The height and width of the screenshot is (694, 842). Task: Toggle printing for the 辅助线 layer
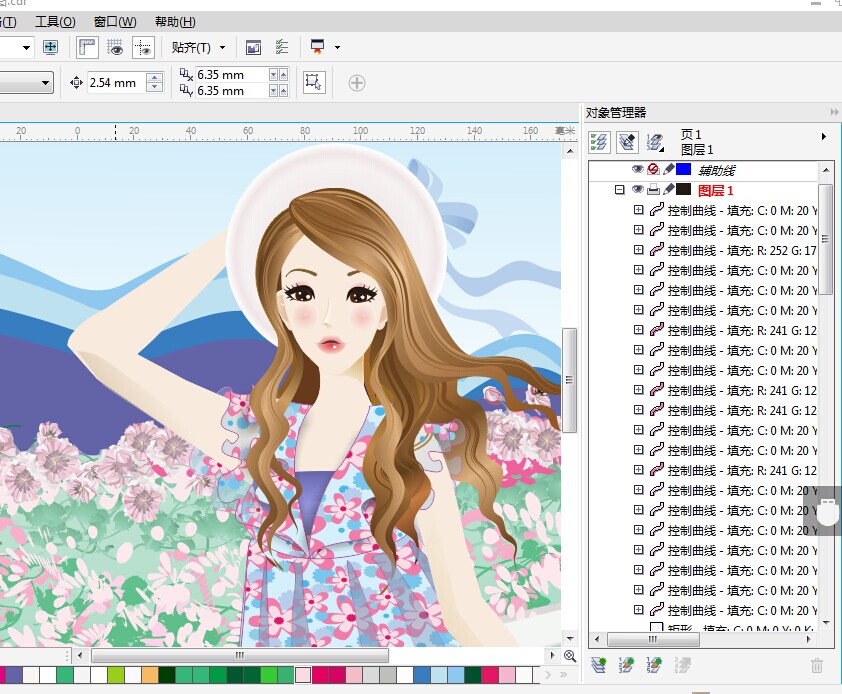click(x=653, y=170)
